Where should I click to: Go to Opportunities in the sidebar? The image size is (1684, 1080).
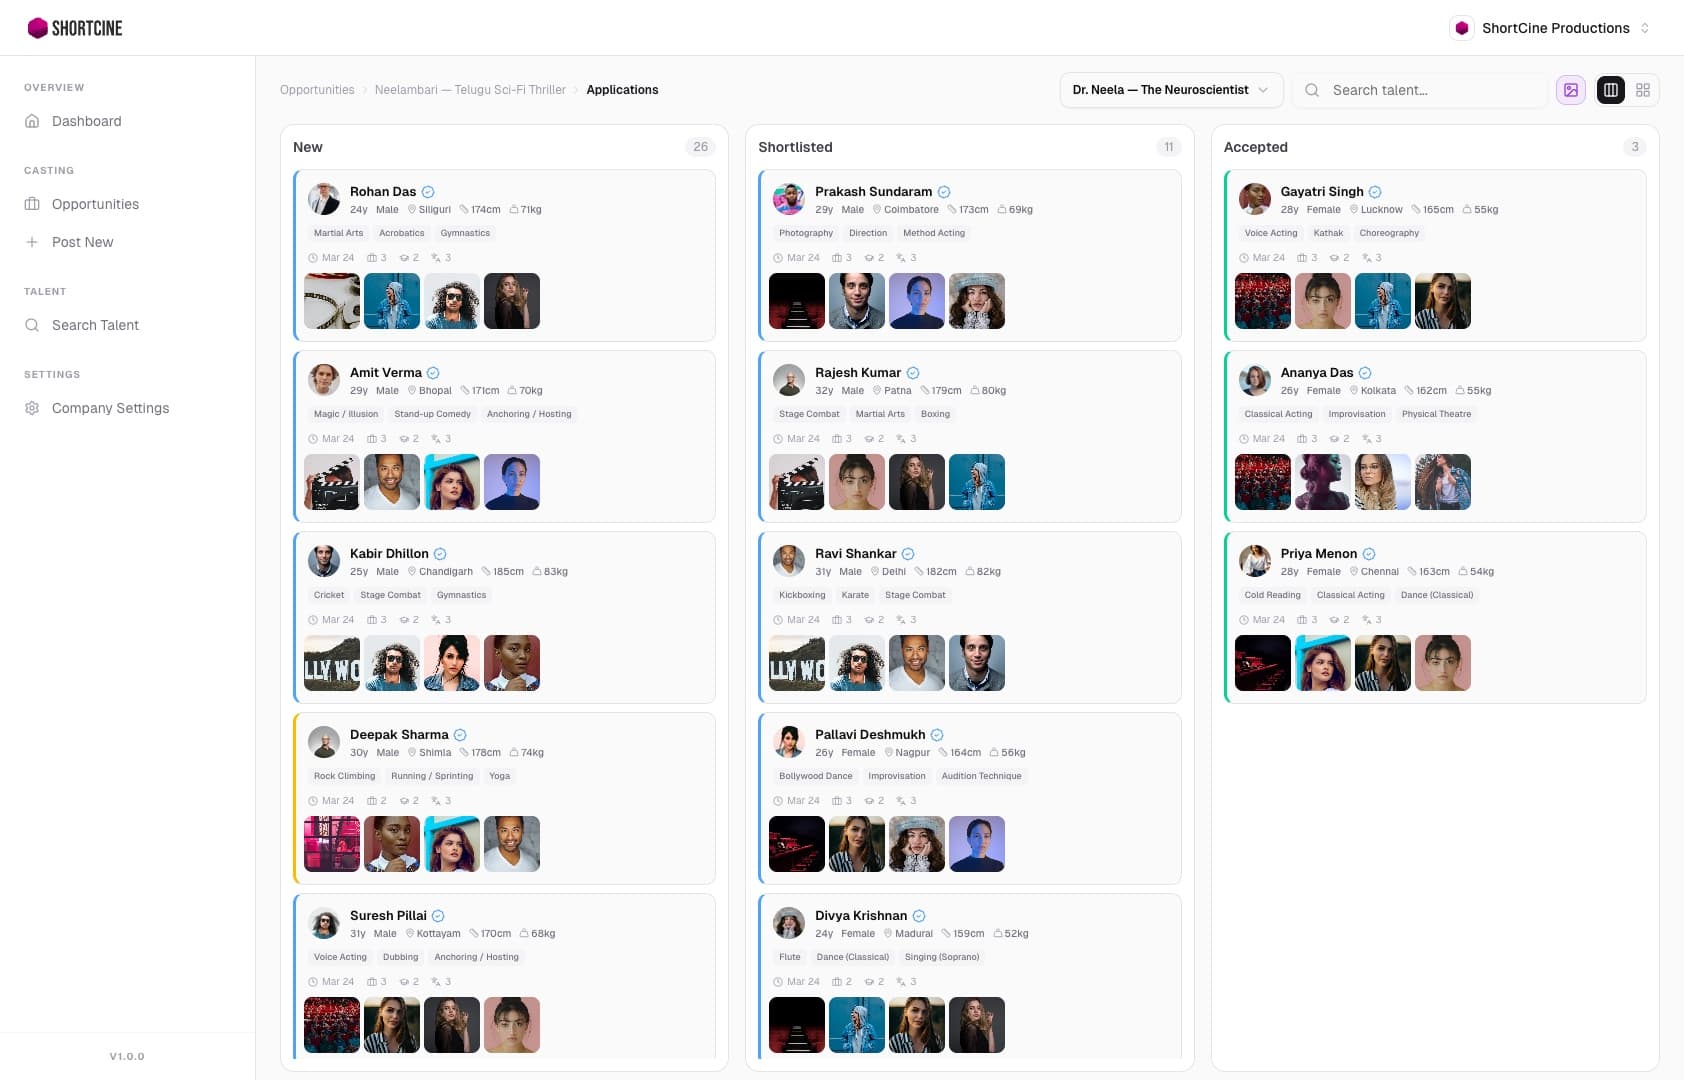[x=95, y=204]
